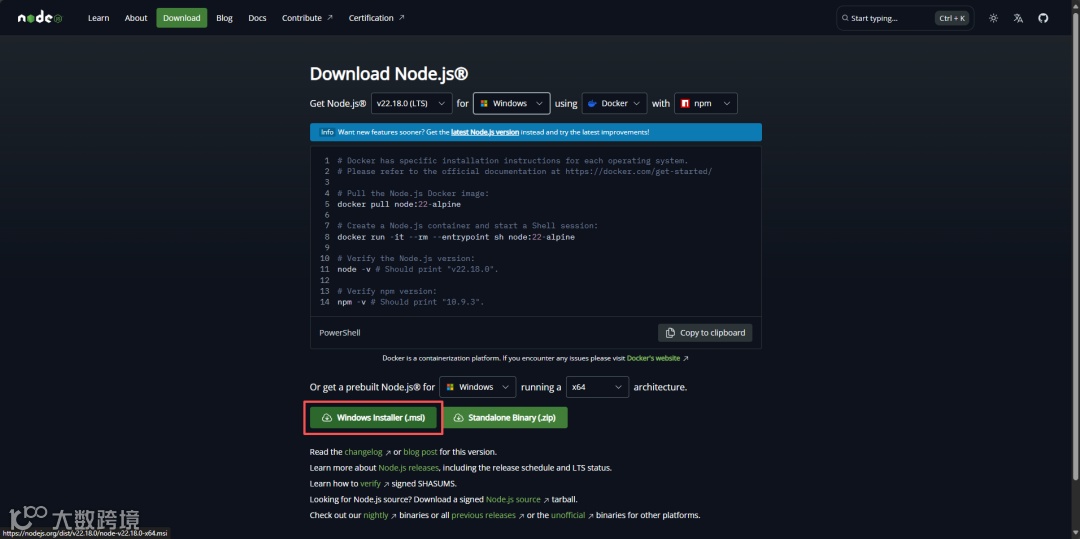The image size is (1080, 539).
Task: Open the verify link for SHASUMS
Action: (375, 484)
